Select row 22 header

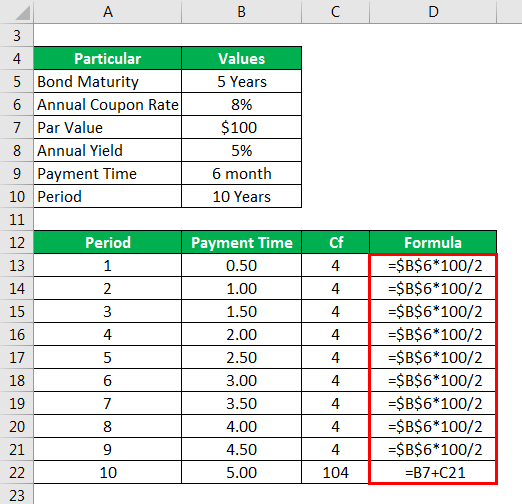point(17,472)
